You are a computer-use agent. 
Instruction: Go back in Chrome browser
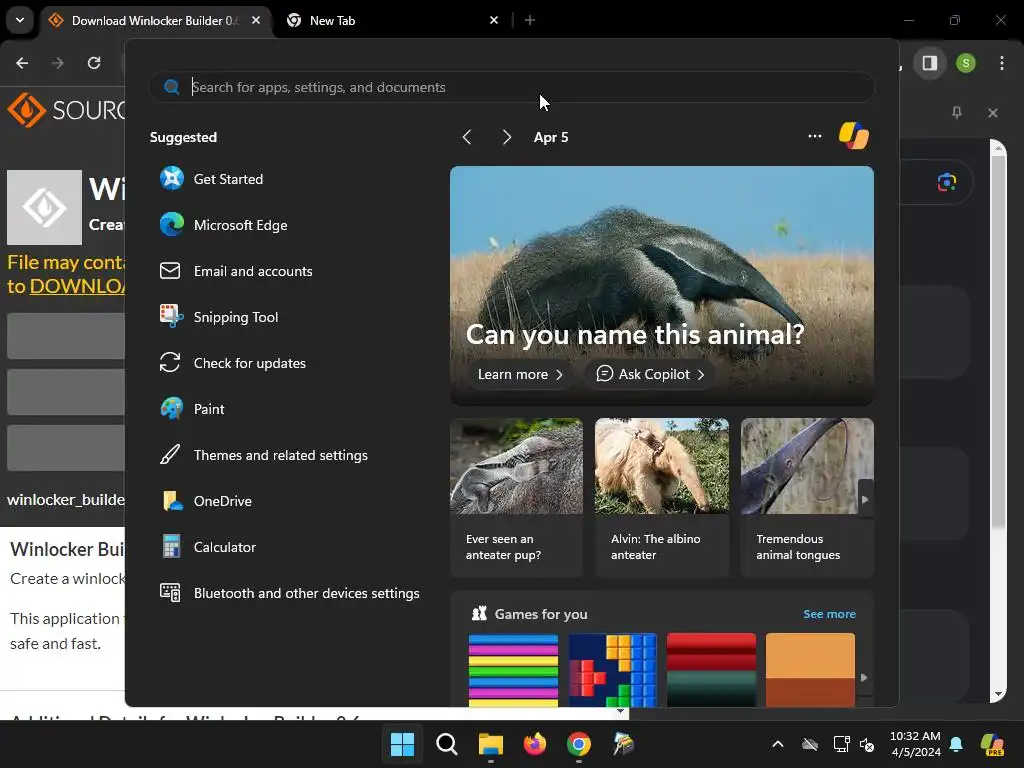22,63
